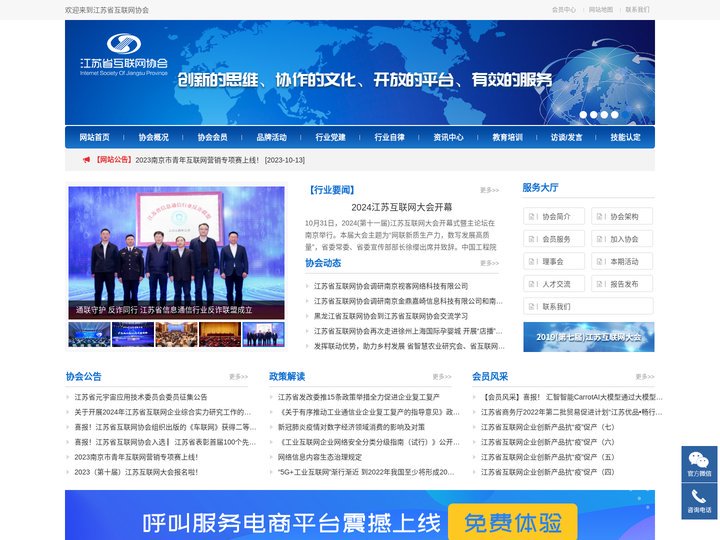
Task: Go to 资讯中心 in navigation
Action: (x=449, y=137)
